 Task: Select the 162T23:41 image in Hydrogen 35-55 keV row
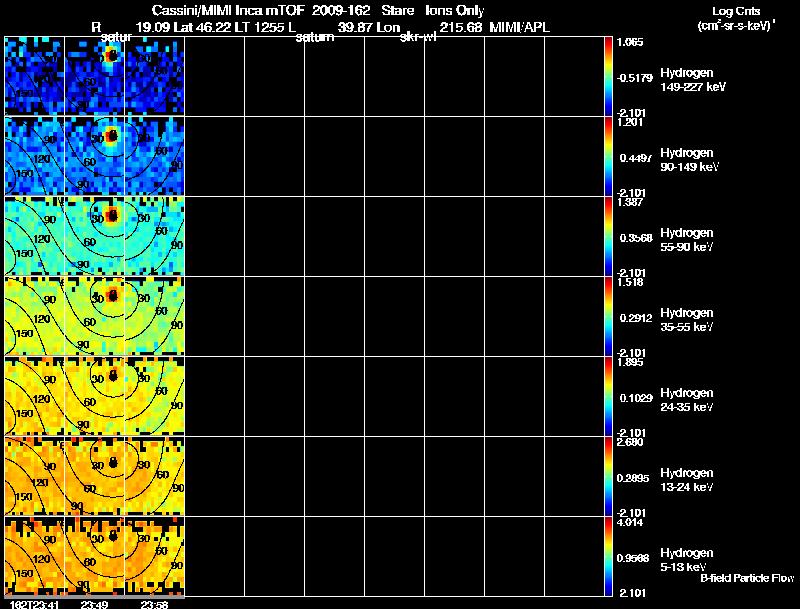click(x=34, y=316)
